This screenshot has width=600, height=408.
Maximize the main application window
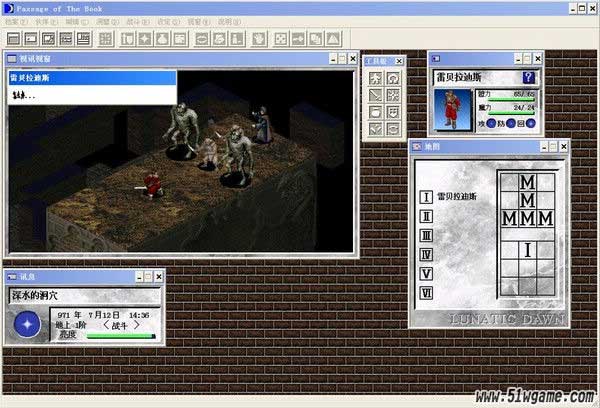(x=582, y=8)
